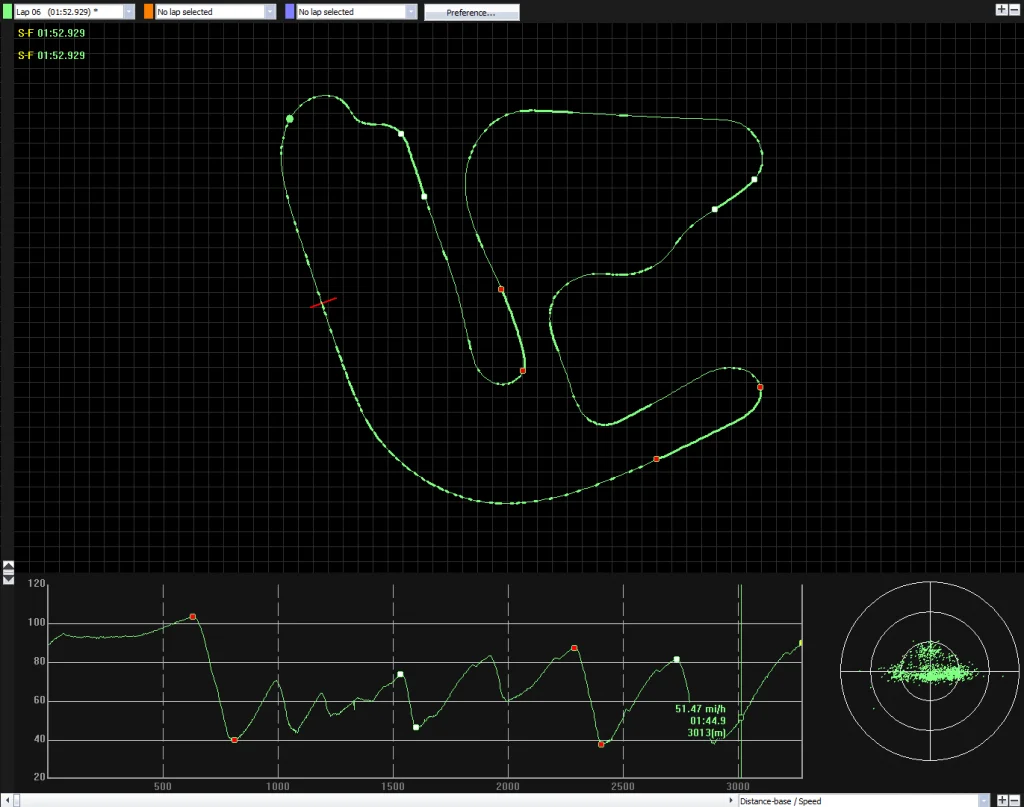Click the orange lap color swatch

148,12
